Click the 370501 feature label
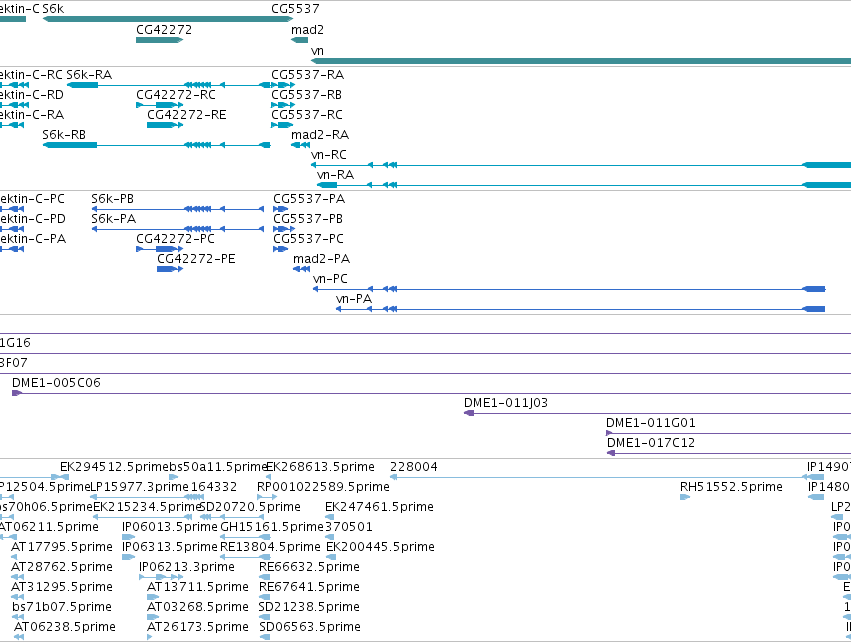Screen dimensions: 851x642 (x=349, y=527)
